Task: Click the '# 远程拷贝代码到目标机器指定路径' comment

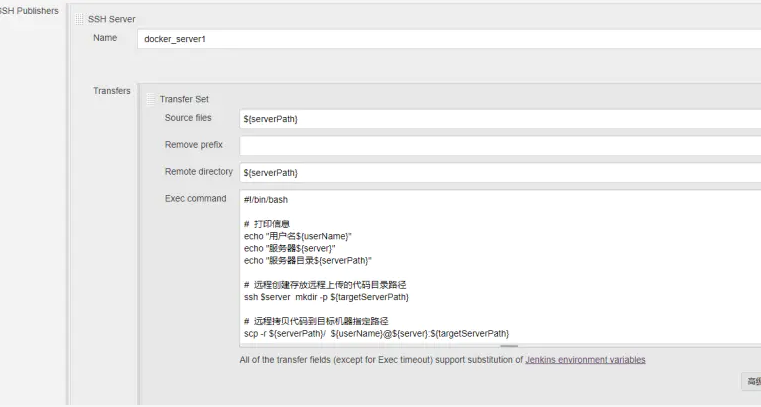Action: click(x=316, y=321)
